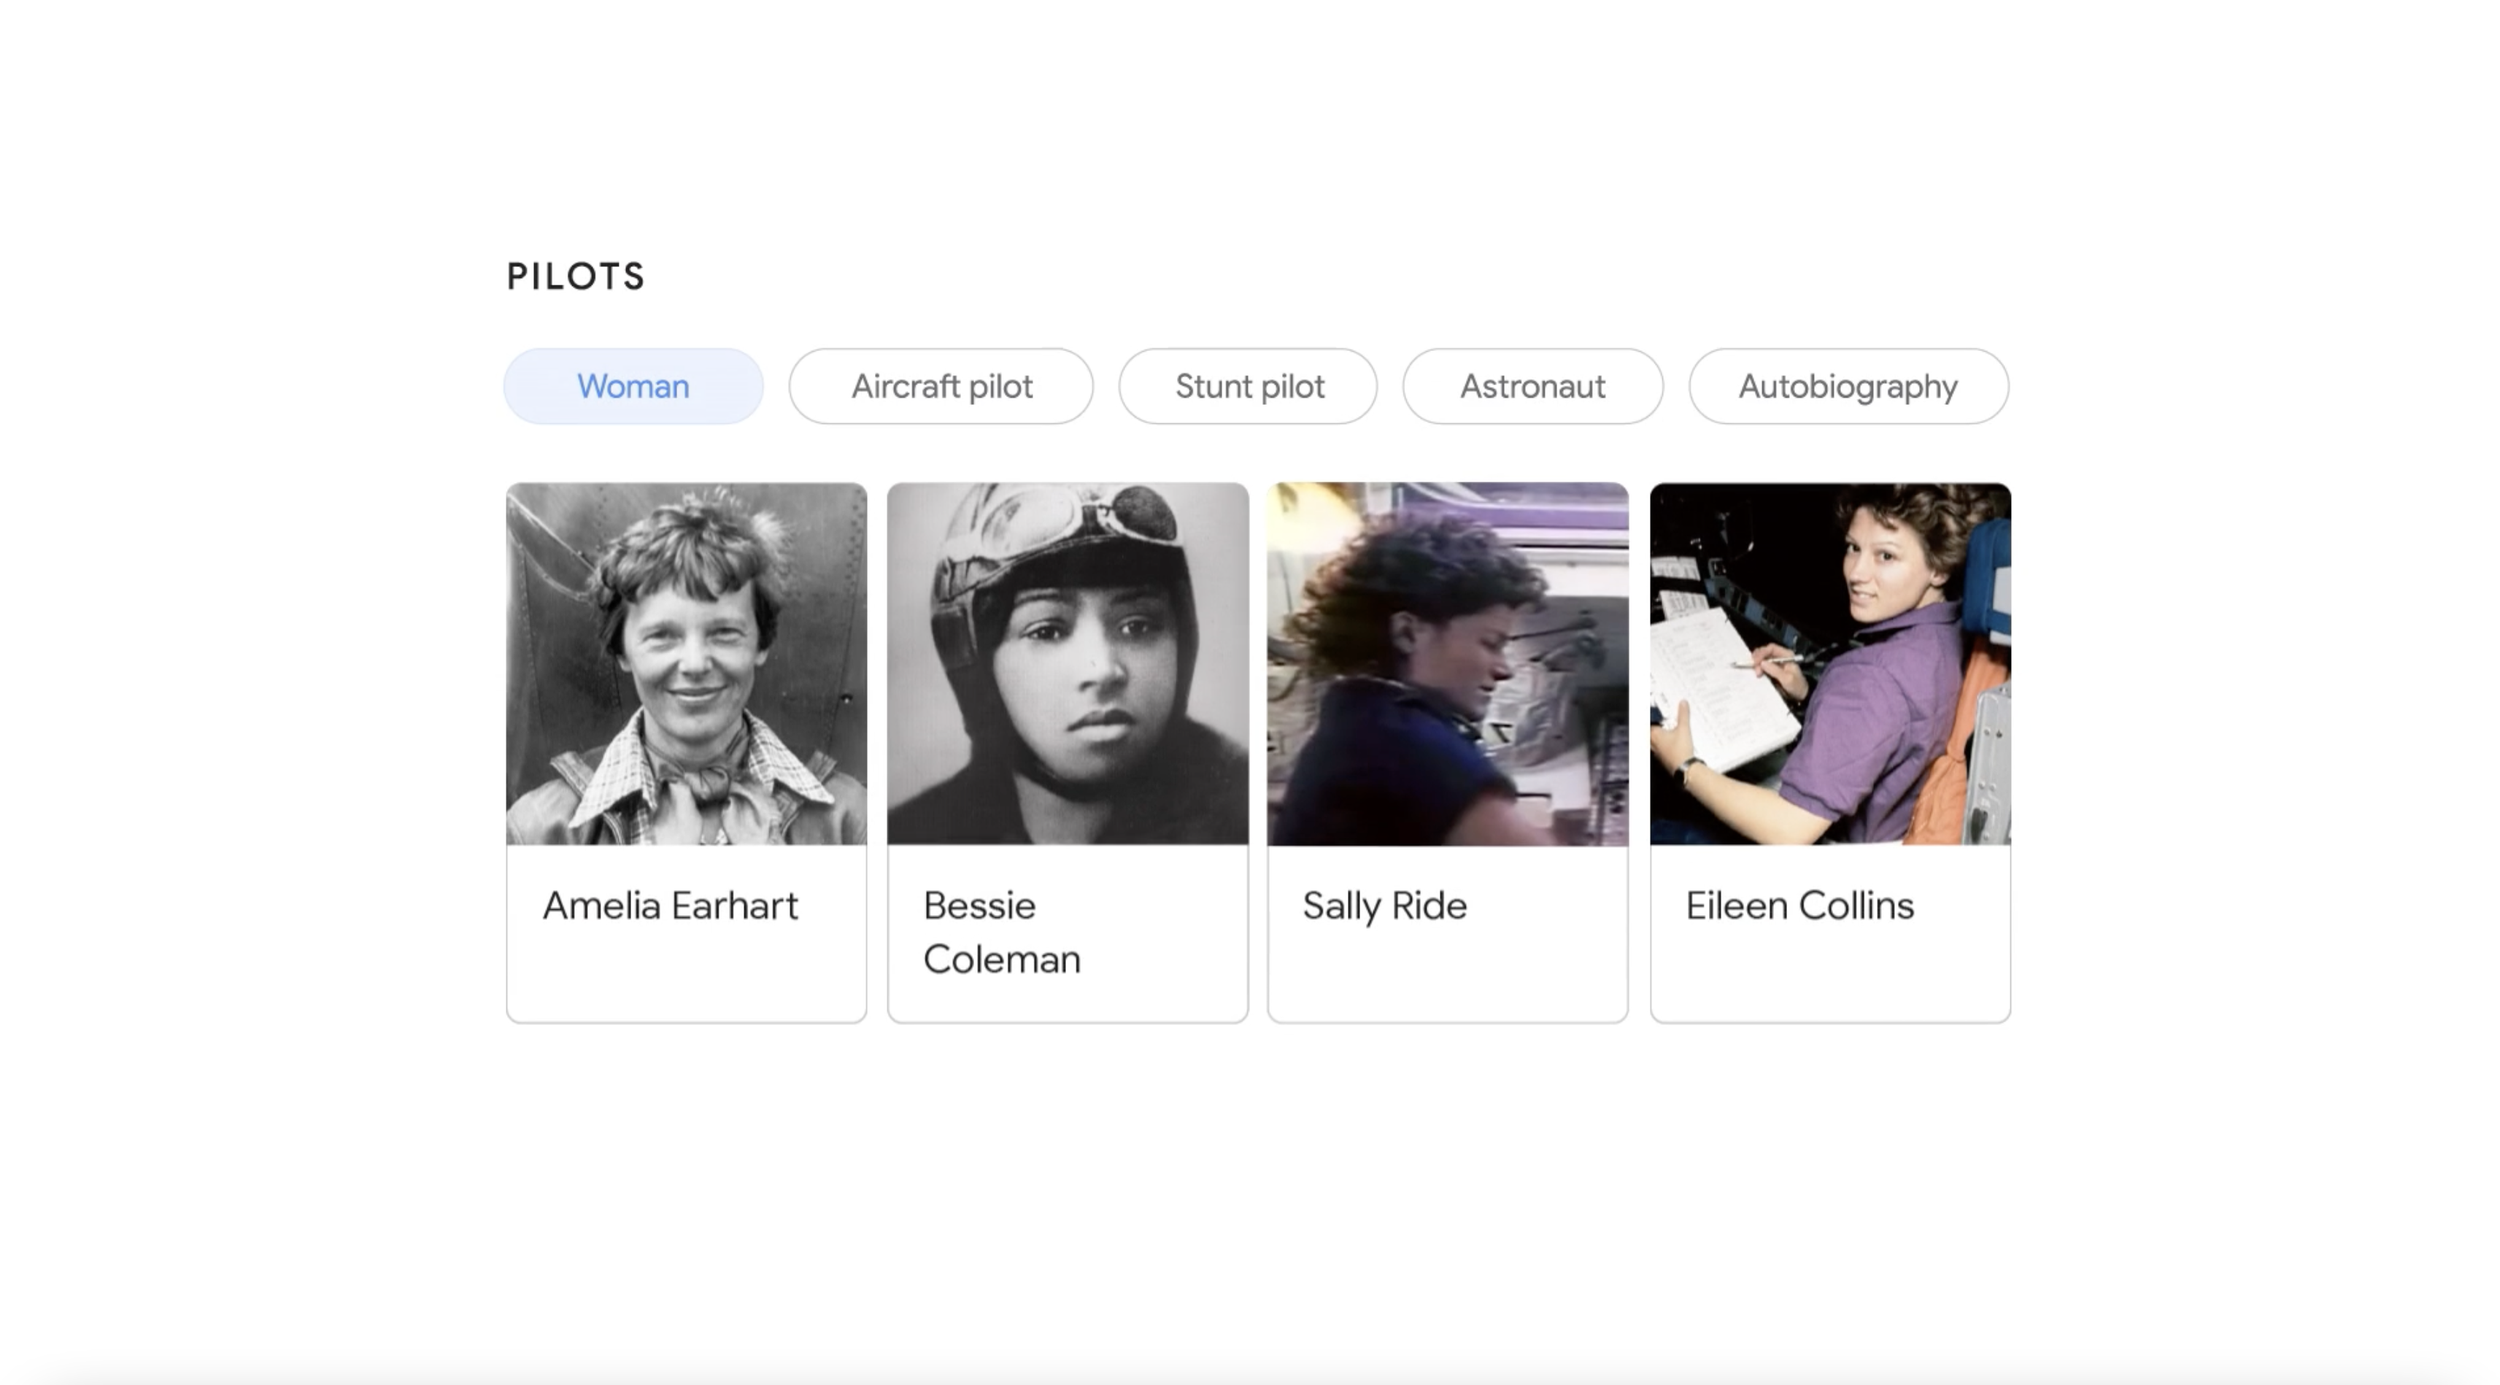
Task: Open the Eileen Collins photo
Action: tap(1830, 664)
